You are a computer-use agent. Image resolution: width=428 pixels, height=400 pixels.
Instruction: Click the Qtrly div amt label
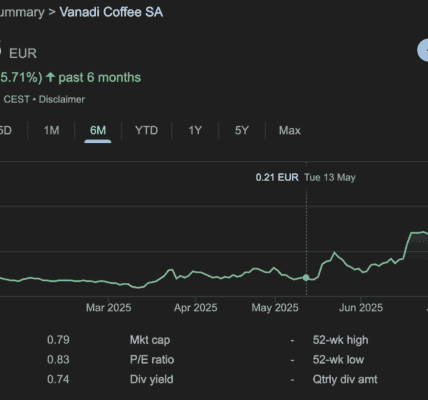click(x=345, y=379)
